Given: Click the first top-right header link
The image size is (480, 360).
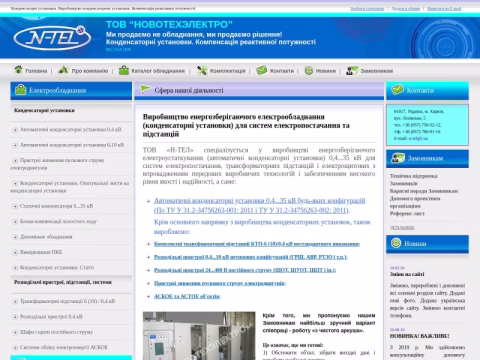Looking at the screenshot, I should pyautogui.click(x=367, y=9).
